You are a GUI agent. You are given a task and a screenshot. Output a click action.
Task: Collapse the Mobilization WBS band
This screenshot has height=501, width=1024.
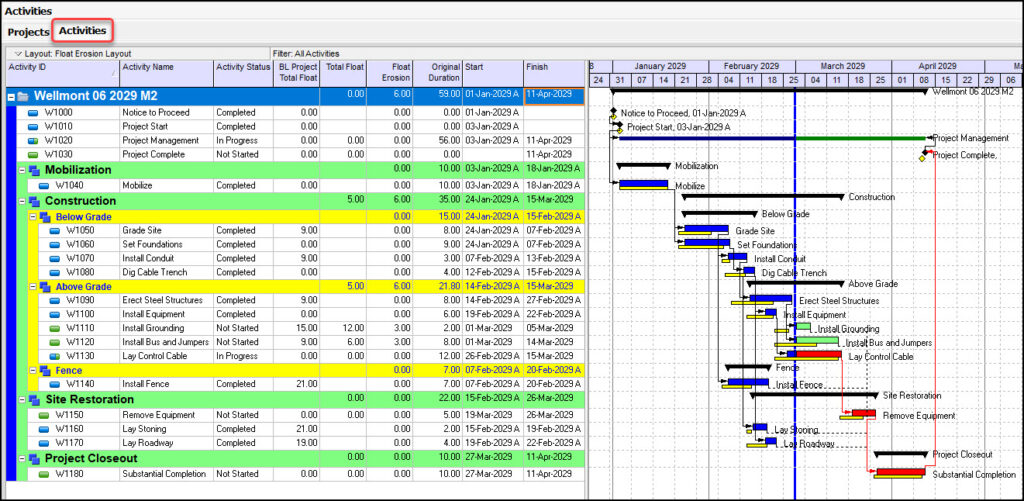21,170
